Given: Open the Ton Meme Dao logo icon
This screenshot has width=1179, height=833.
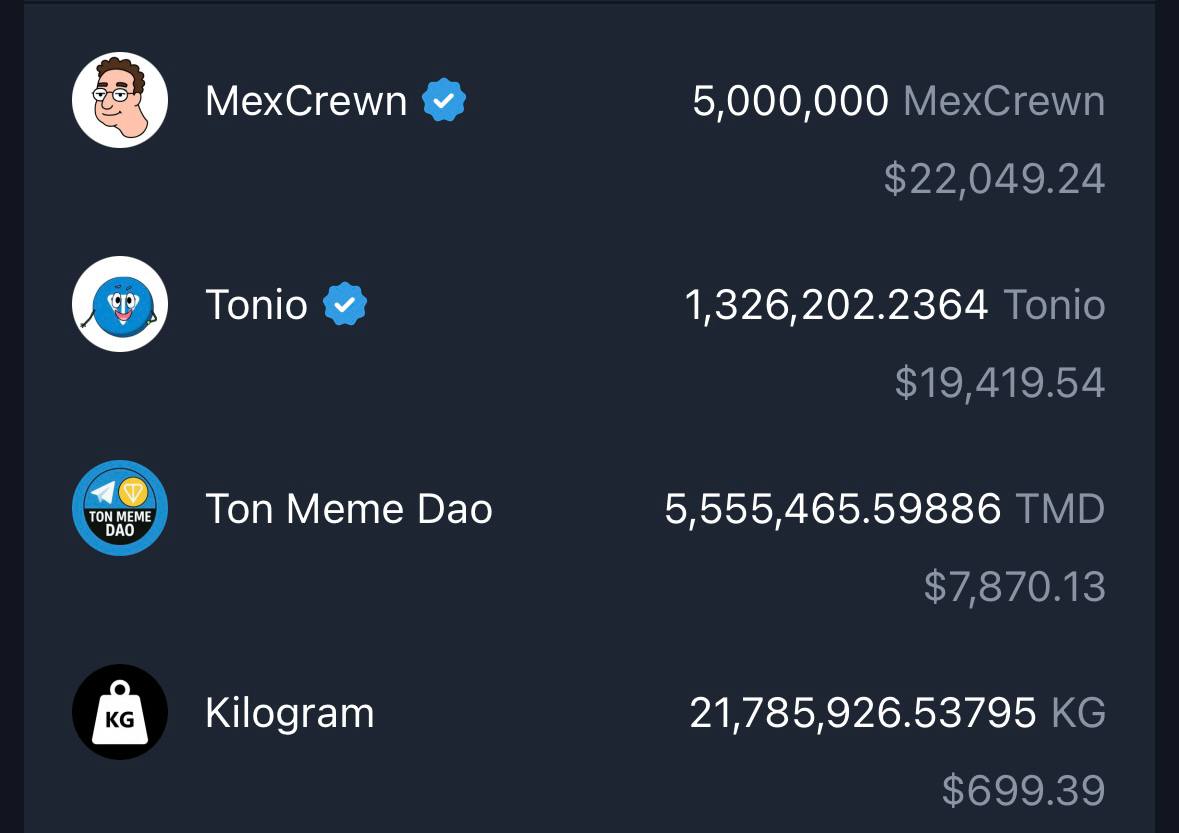Looking at the screenshot, I should click(120, 508).
